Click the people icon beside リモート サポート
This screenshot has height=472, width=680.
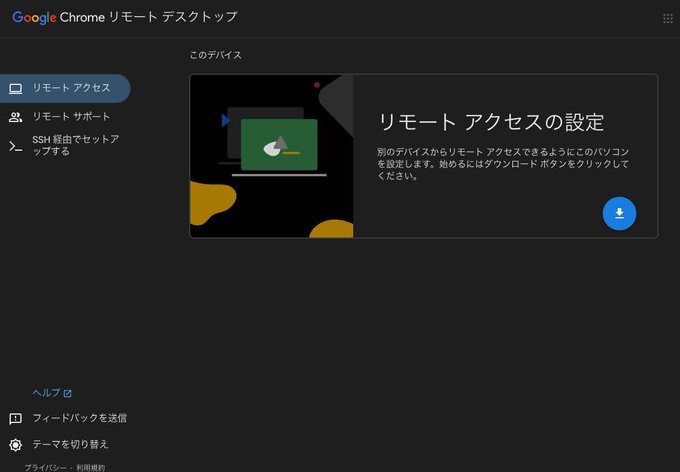click(x=16, y=117)
